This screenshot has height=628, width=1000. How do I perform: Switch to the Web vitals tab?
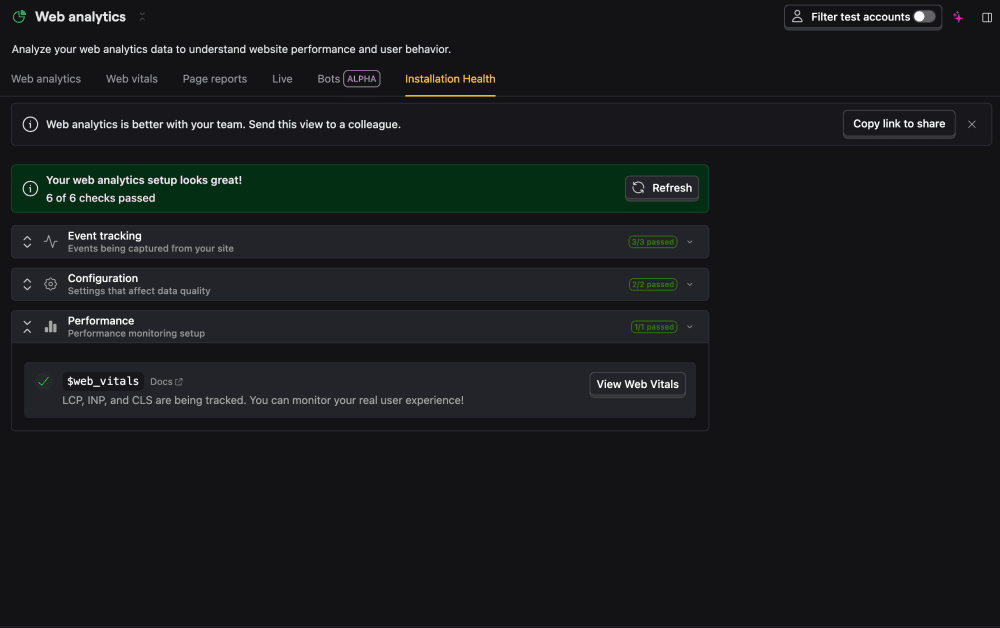point(131,79)
